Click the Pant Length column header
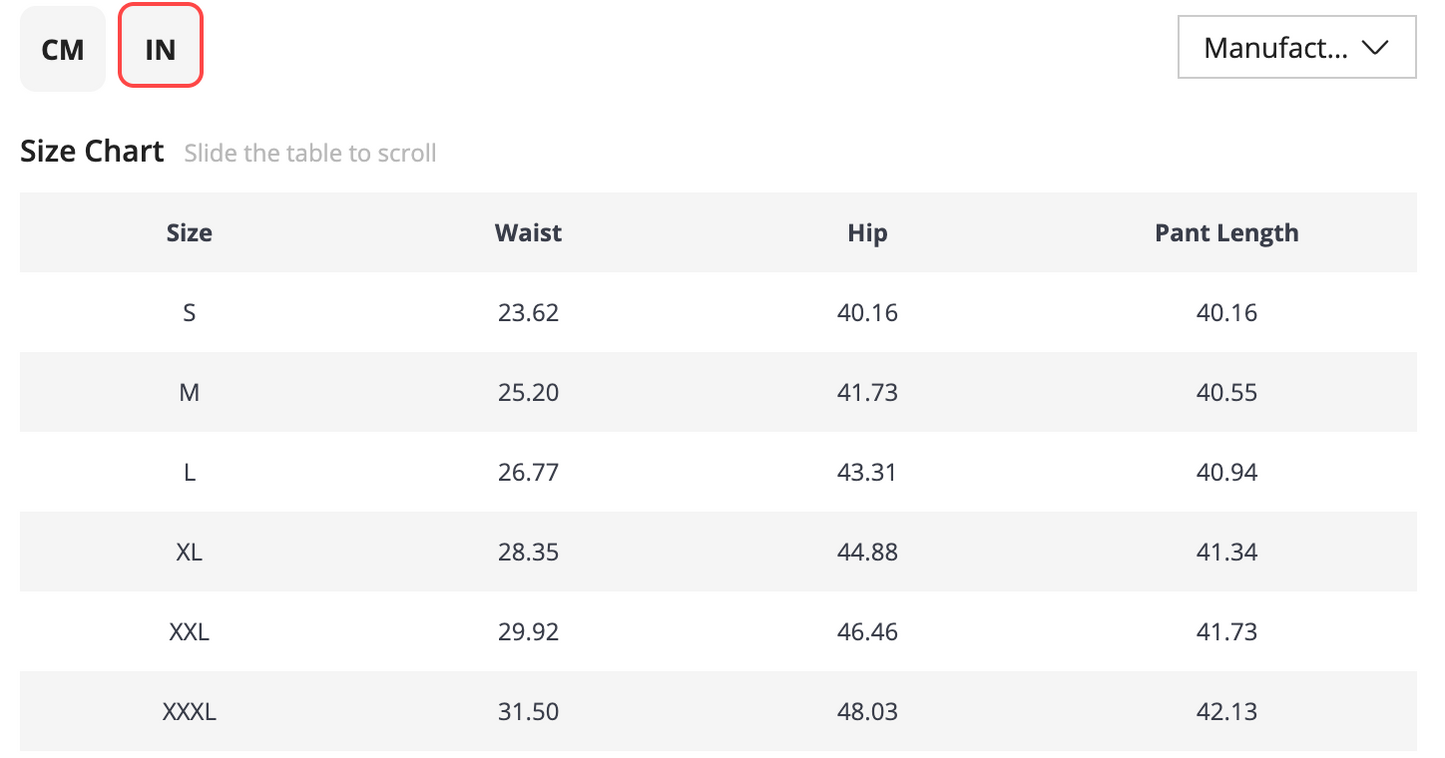1445x758 pixels. (x=1226, y=233)
